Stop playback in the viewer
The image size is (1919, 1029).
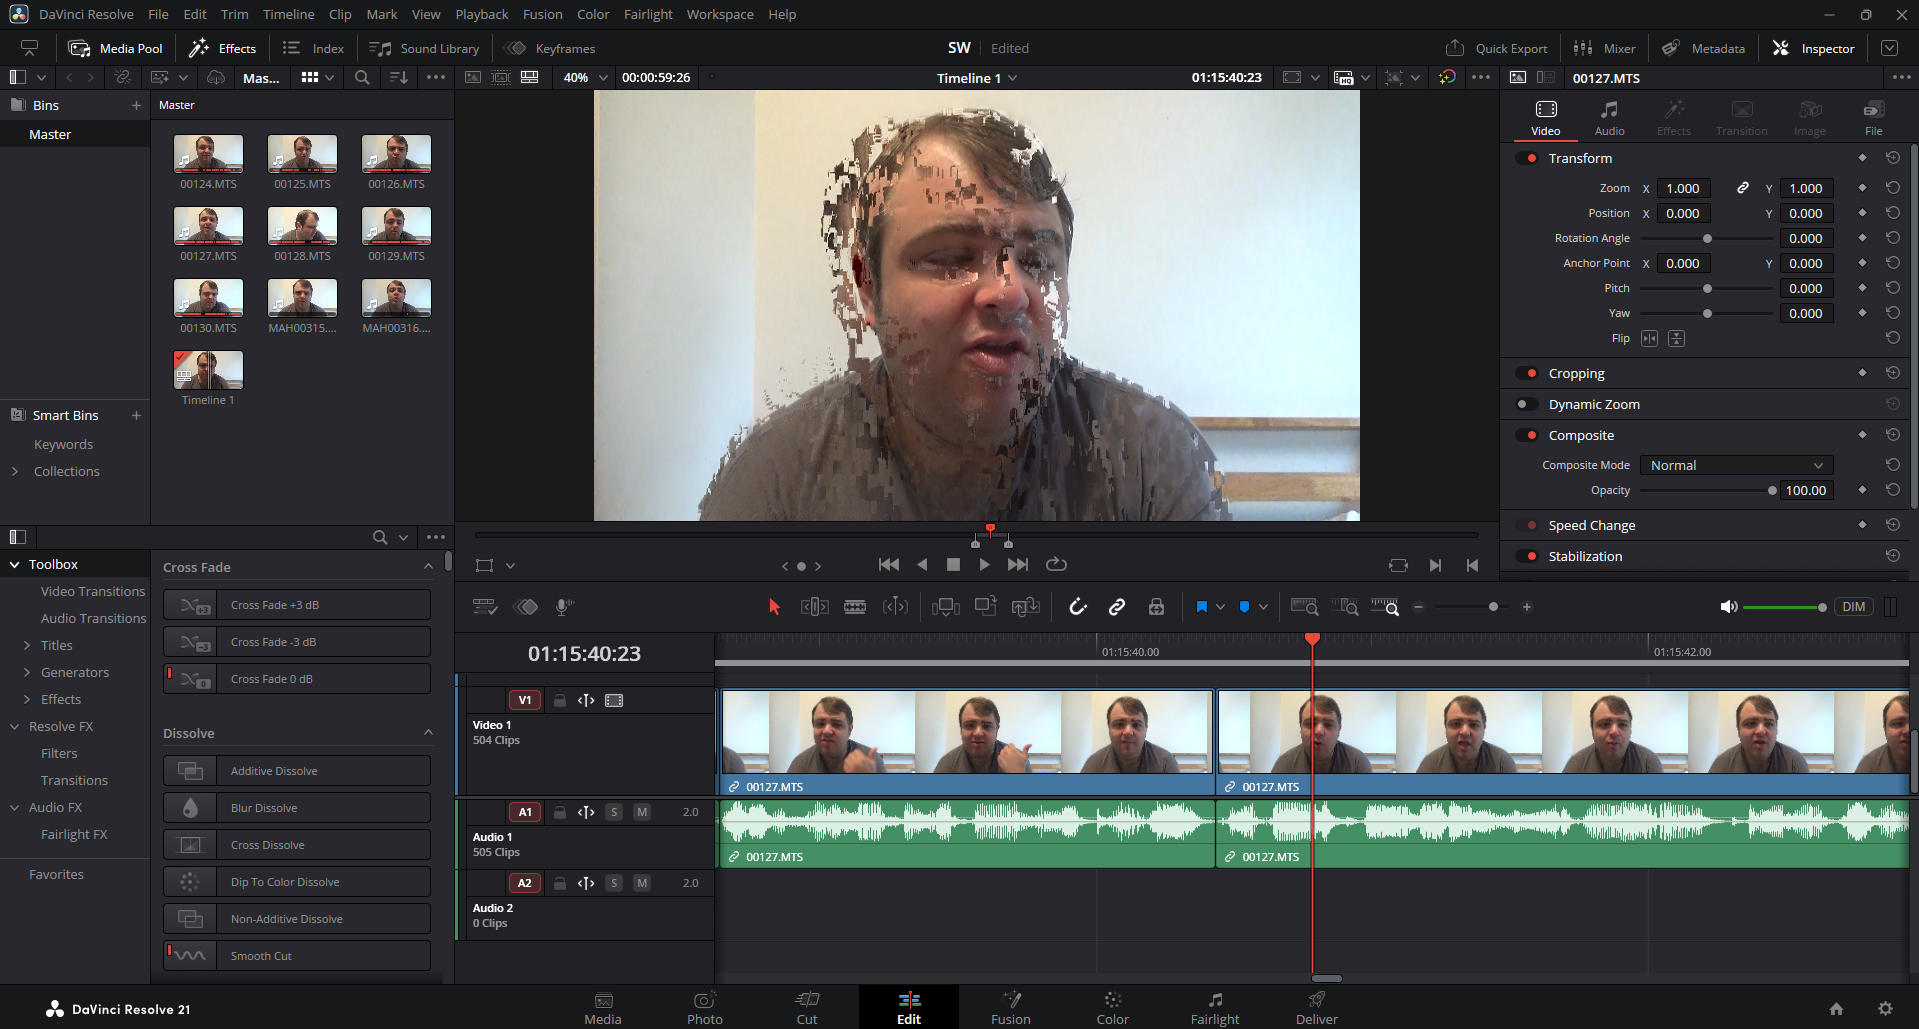click(953, 565)
